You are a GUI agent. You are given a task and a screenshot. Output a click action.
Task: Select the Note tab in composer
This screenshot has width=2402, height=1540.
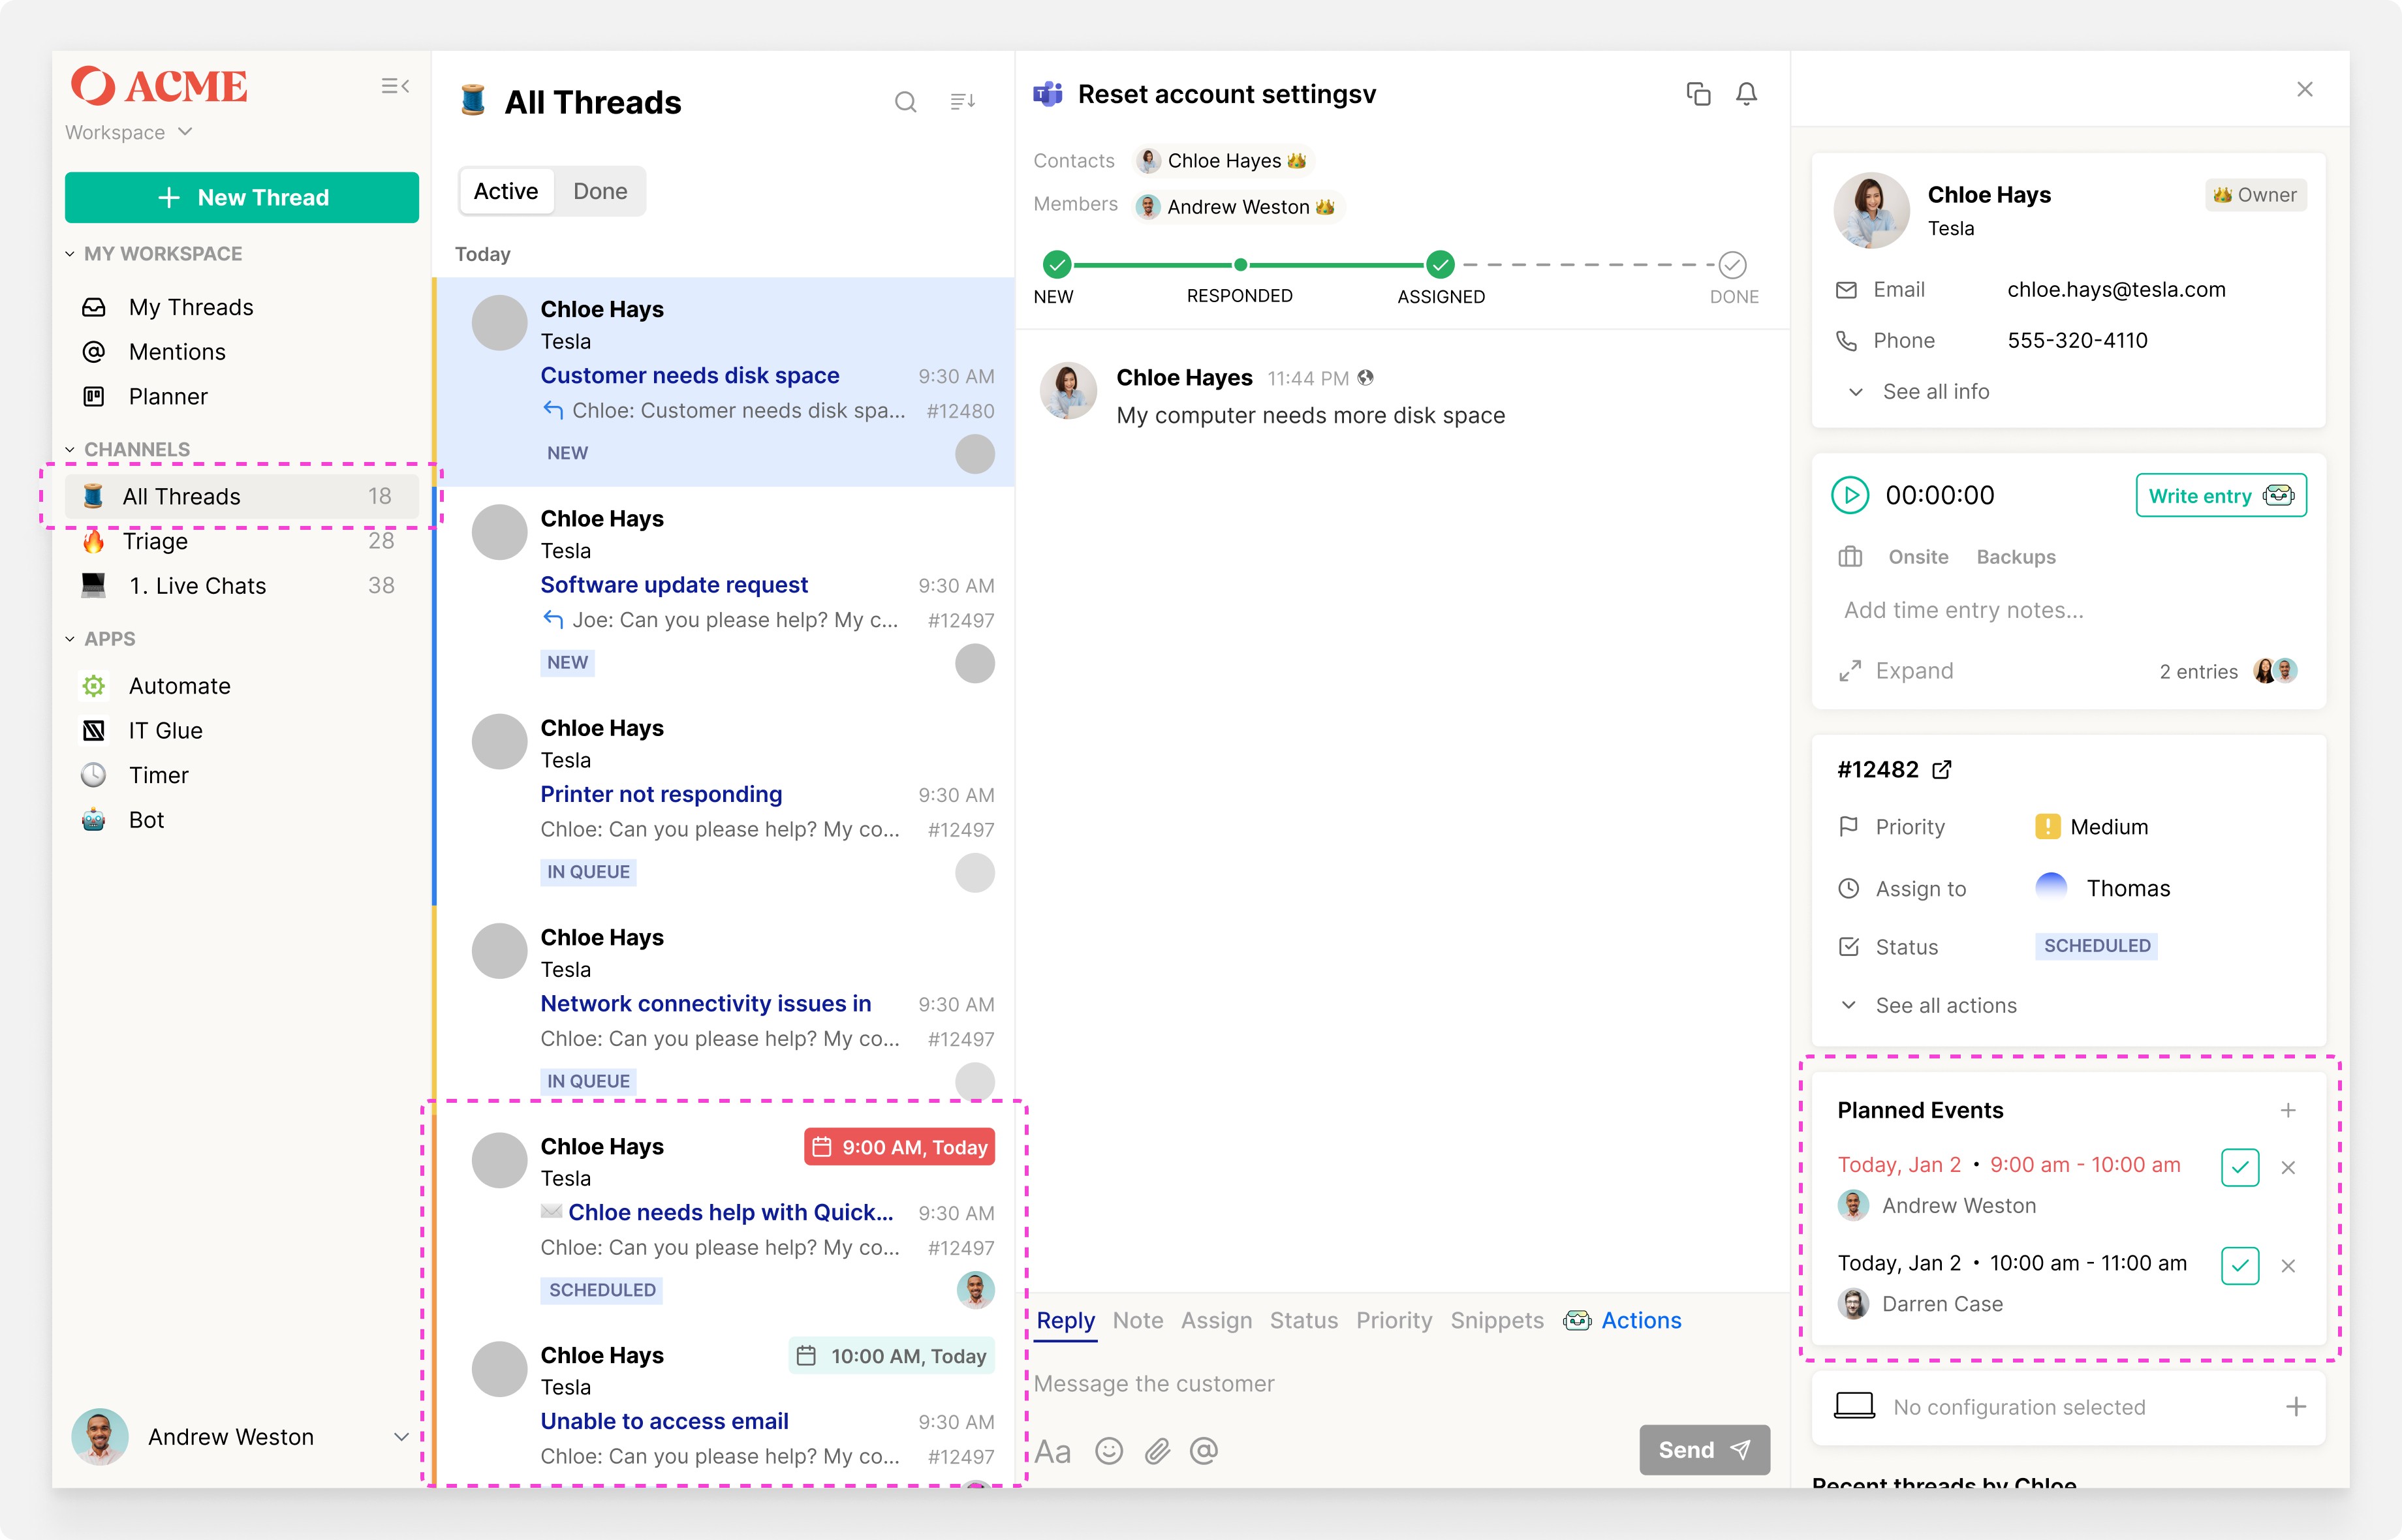(x=1137, y=1321)
